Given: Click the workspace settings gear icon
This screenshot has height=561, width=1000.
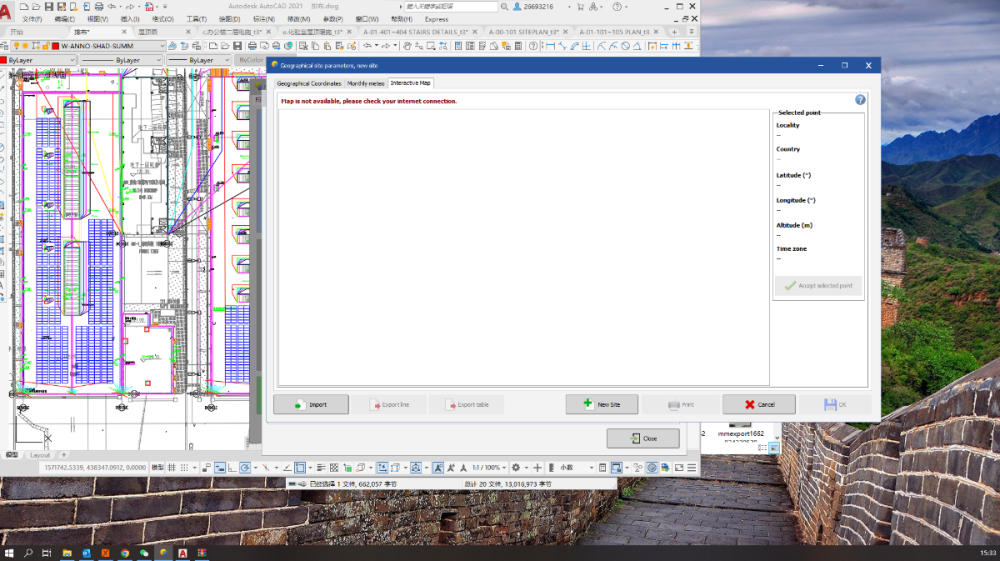Looking at the screenshot, I should [x=516, y=467].
